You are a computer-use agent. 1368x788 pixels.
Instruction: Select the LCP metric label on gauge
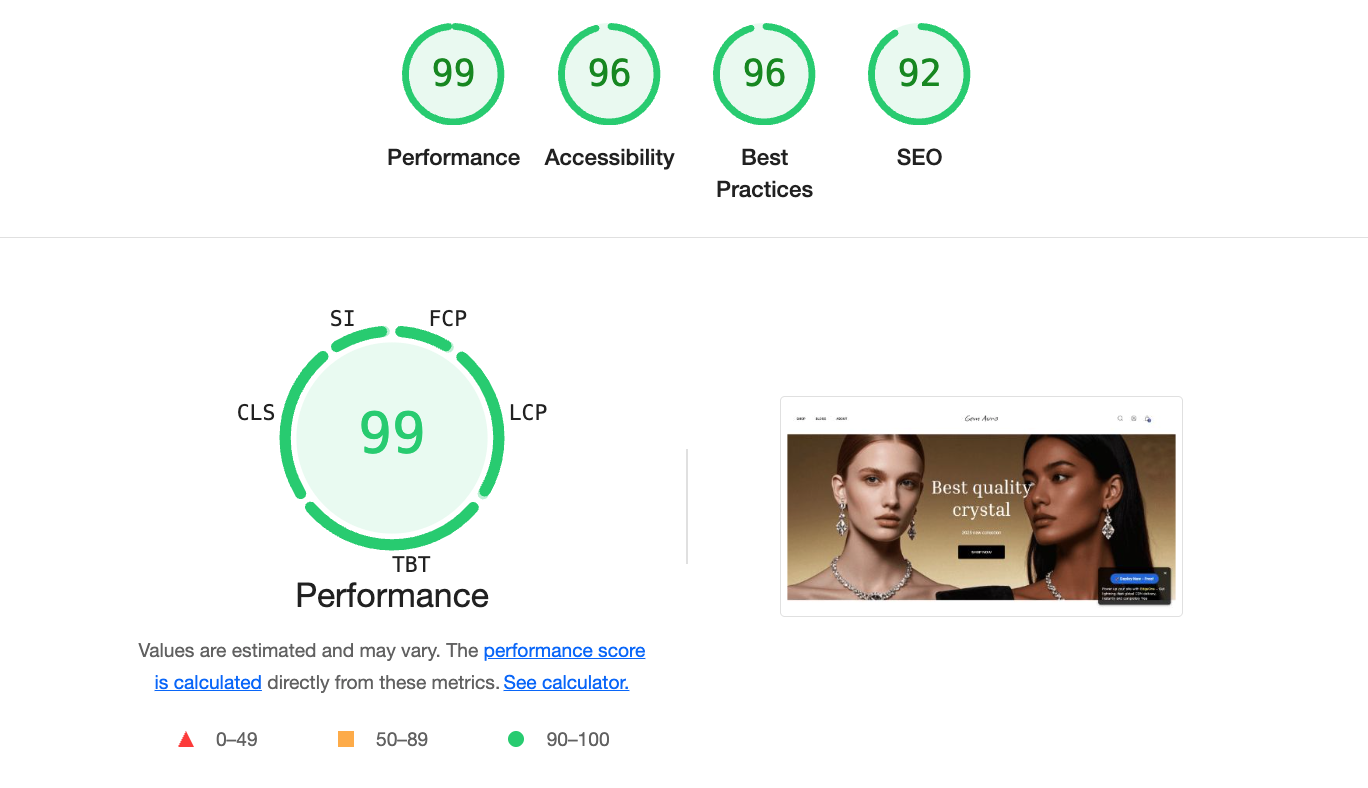[x=528, y=412]
